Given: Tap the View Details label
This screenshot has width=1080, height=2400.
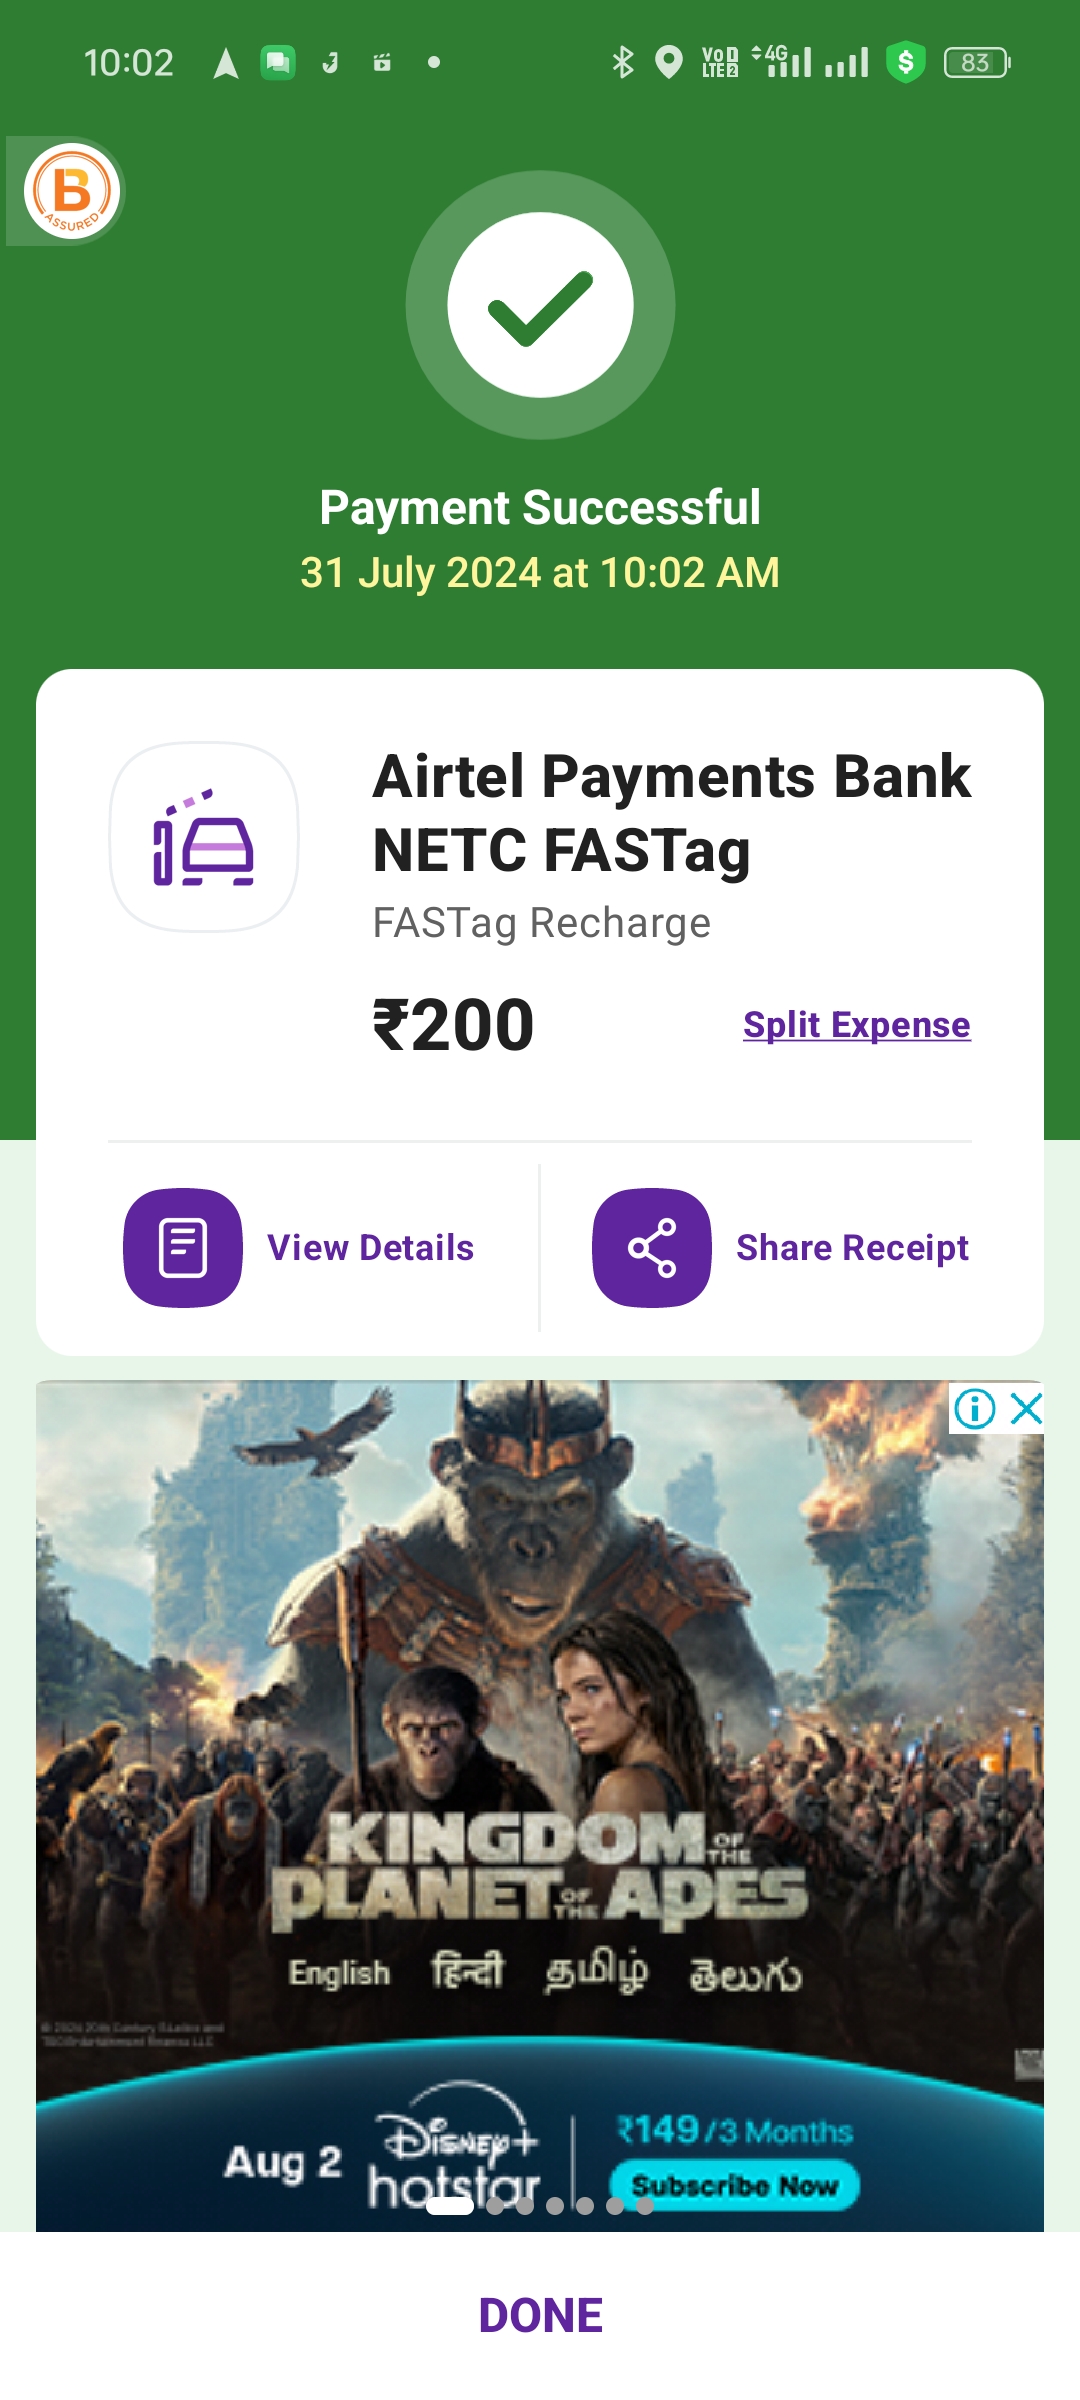Looking at the screenshot, I should pyautogui.click(x=370, y=1248).
